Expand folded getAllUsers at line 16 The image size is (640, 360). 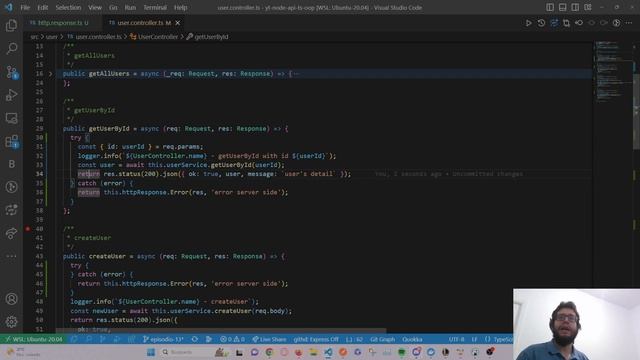point(51,74)
